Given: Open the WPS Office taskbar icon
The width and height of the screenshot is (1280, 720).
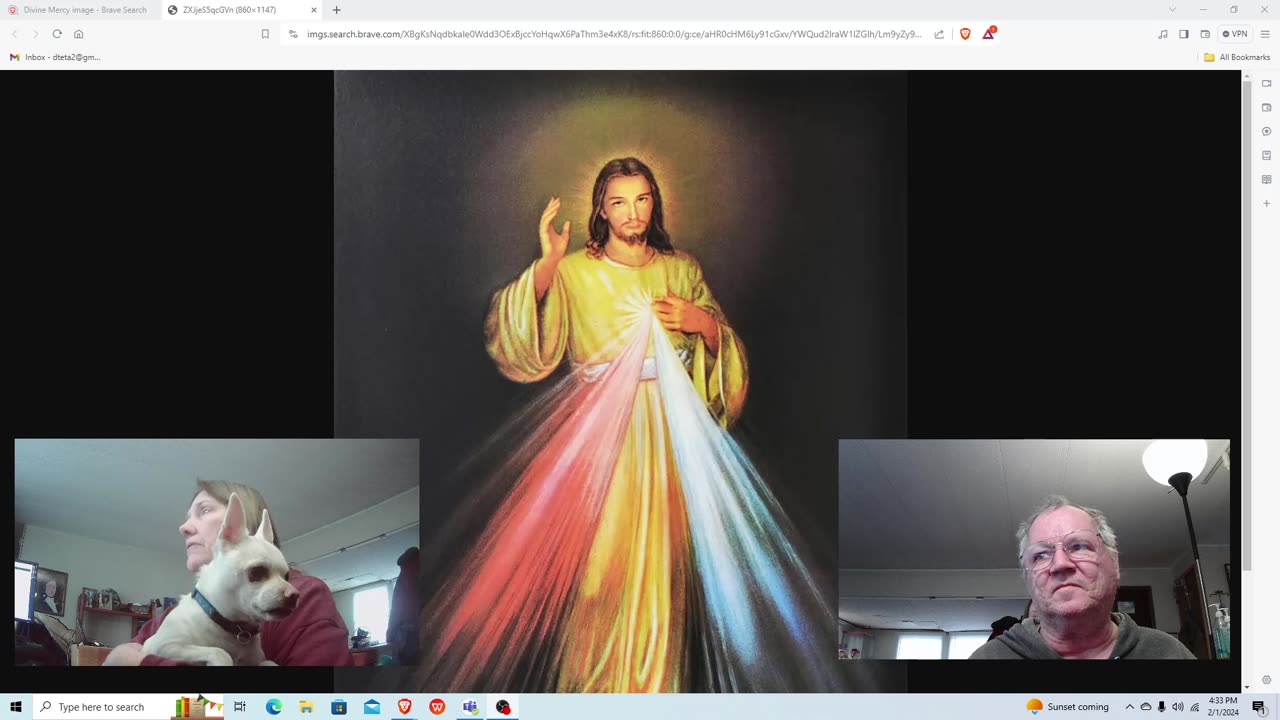Looking at the screenshot, I should [437, 707].
